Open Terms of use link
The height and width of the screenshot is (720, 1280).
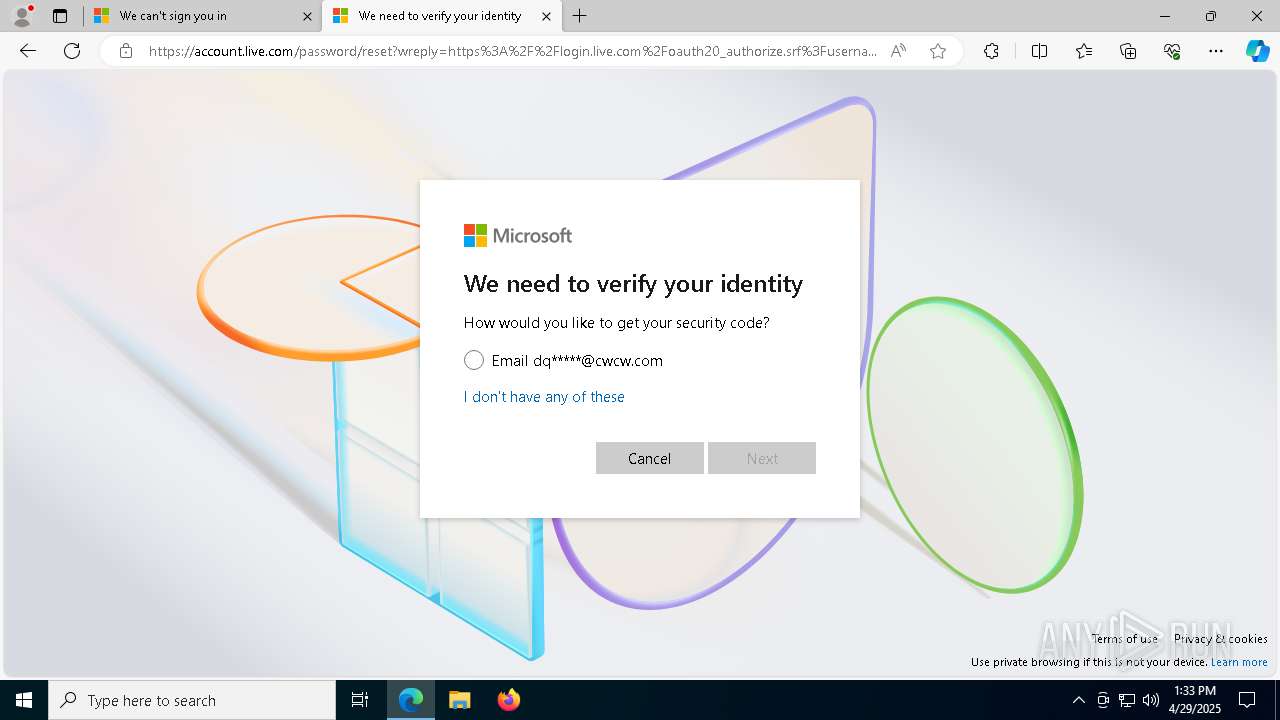point(1125,639)
